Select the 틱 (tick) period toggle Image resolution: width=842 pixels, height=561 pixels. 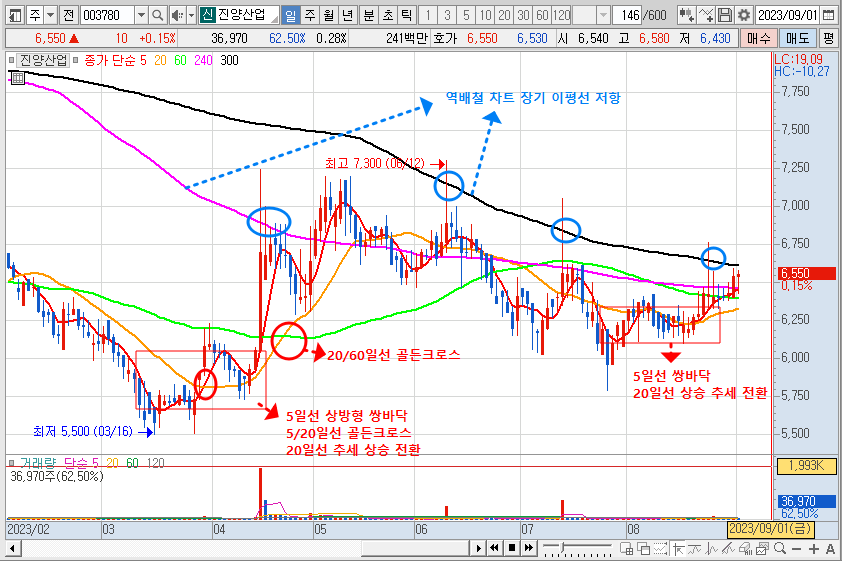click(x=407, y=15)
